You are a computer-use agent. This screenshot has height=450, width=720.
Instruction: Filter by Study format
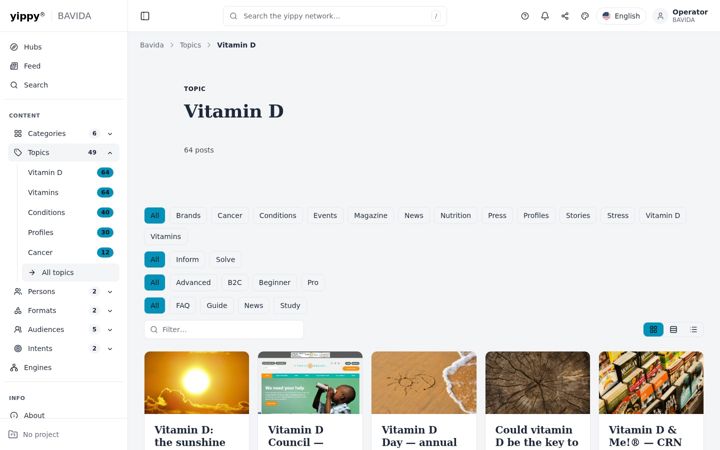[290, 305]
